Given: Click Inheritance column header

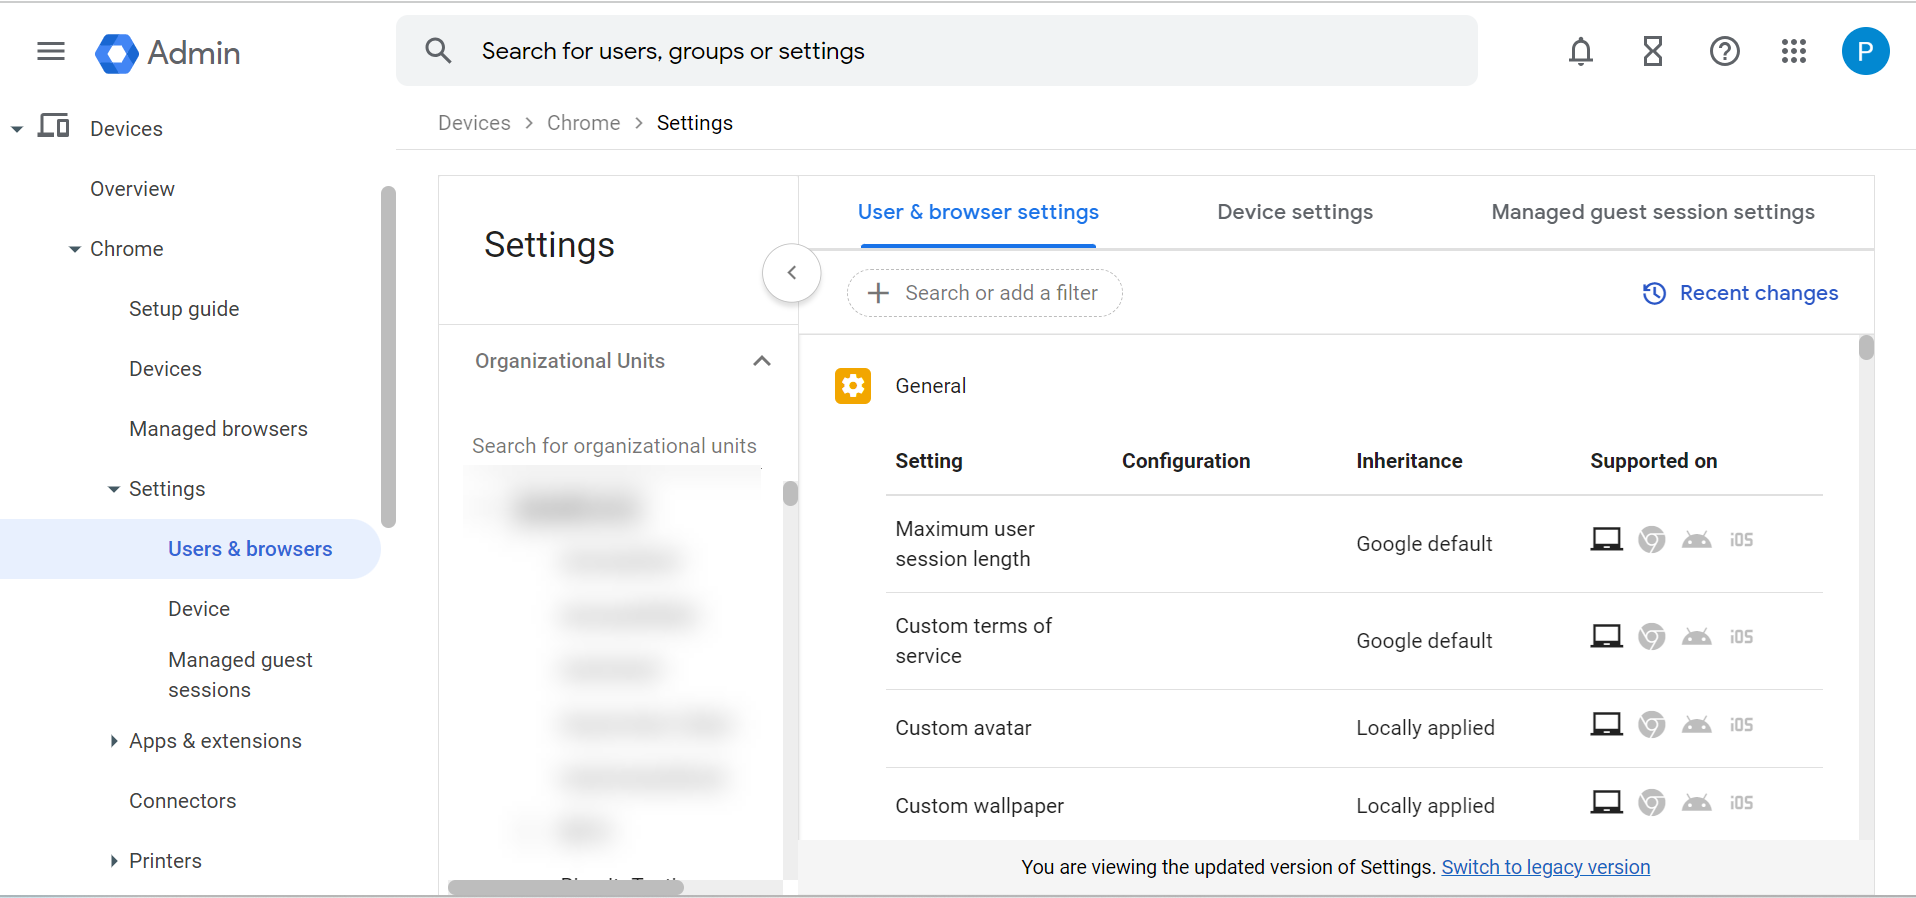Looking at the screenshot, I should point(1409,461).
